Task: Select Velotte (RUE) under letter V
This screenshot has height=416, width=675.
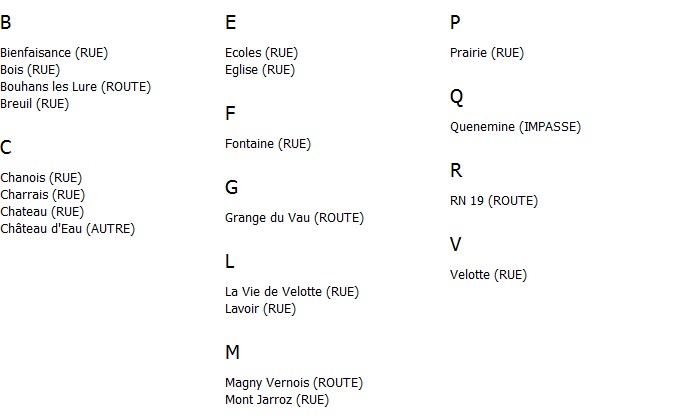Action: pyautogui.click(x=488, y=275)
